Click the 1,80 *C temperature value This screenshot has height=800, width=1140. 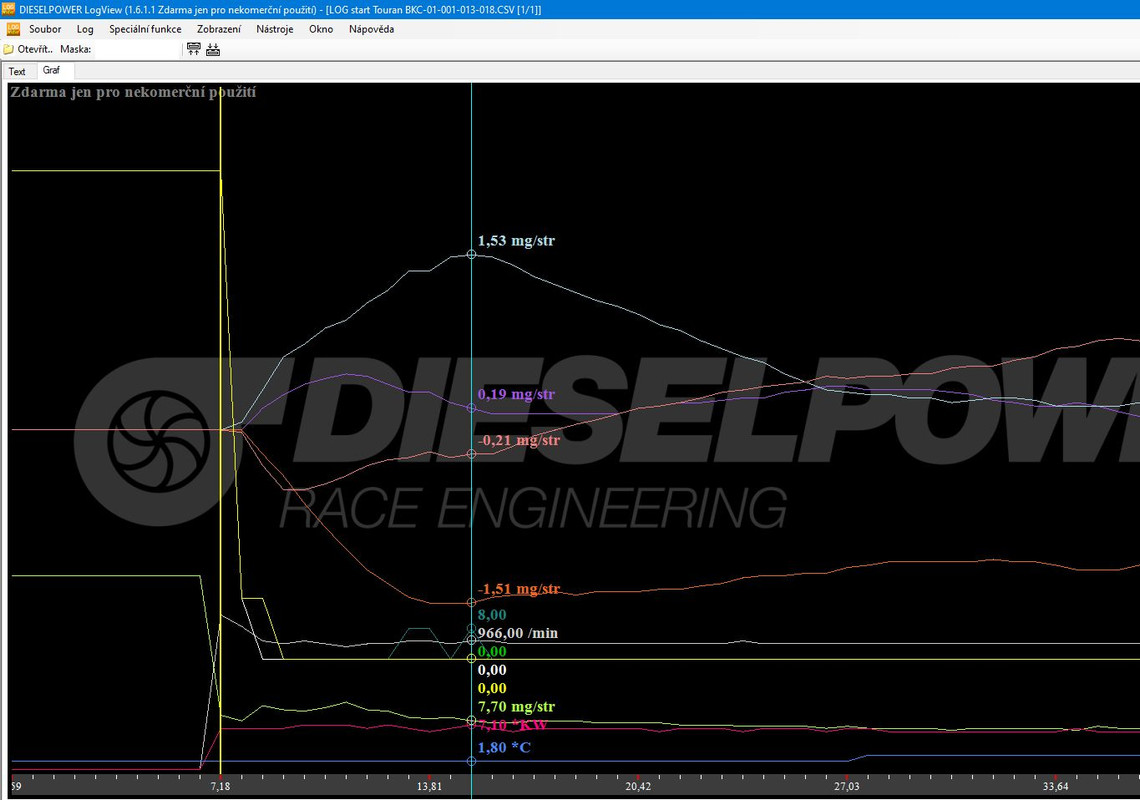click(504, 748)
